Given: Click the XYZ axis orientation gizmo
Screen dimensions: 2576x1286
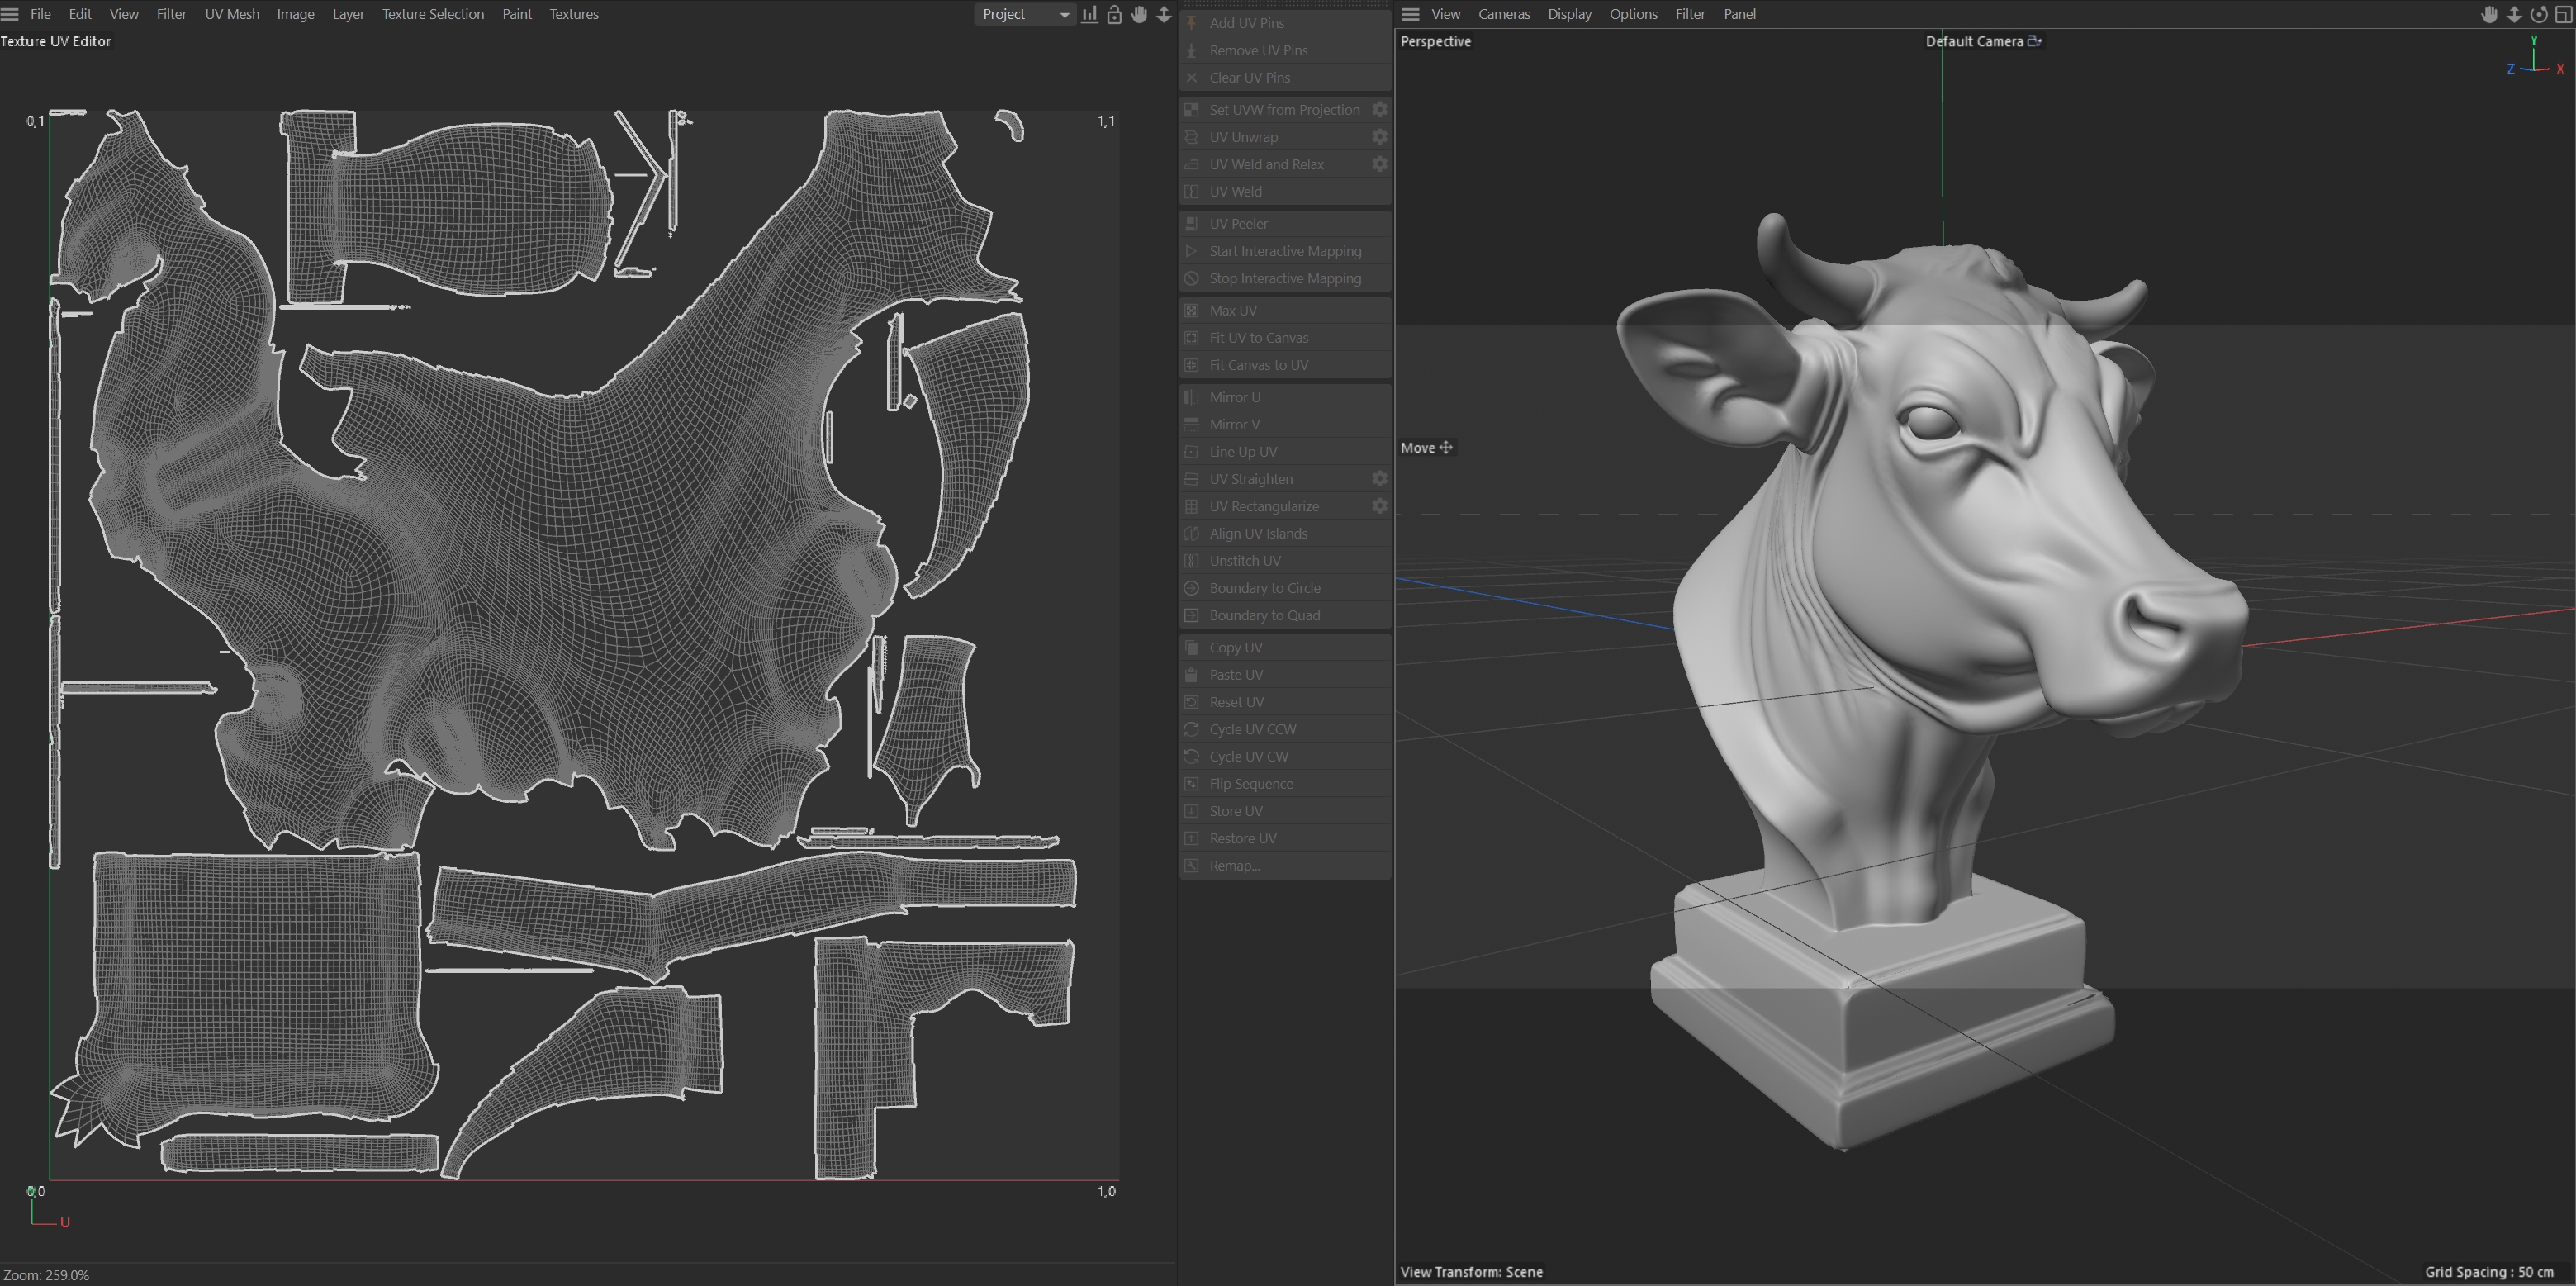Looking at the screenshot, I should tap(2534, 58).
